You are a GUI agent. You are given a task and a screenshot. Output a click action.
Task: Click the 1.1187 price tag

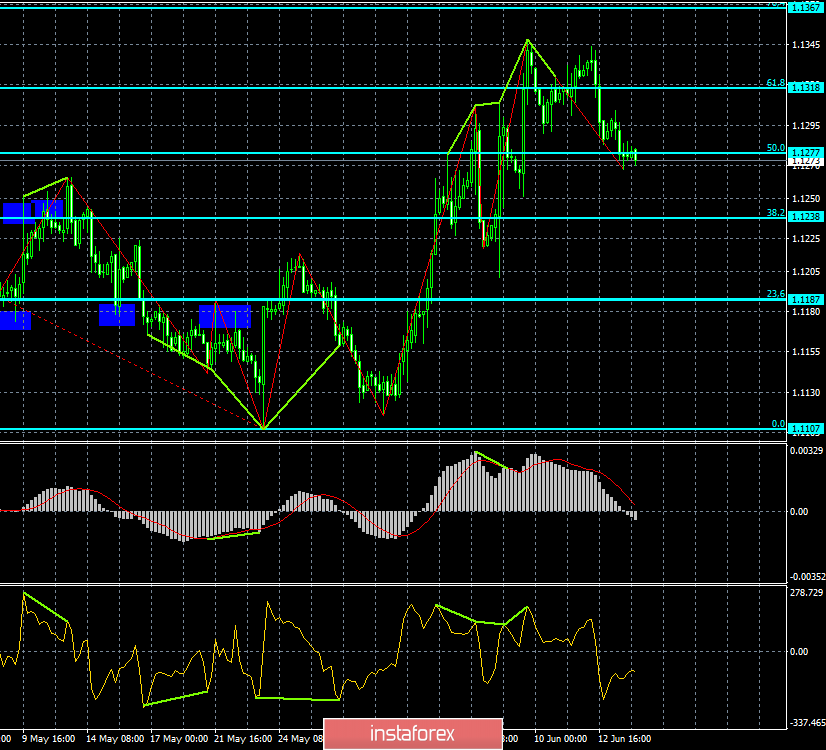coord(805,299)
